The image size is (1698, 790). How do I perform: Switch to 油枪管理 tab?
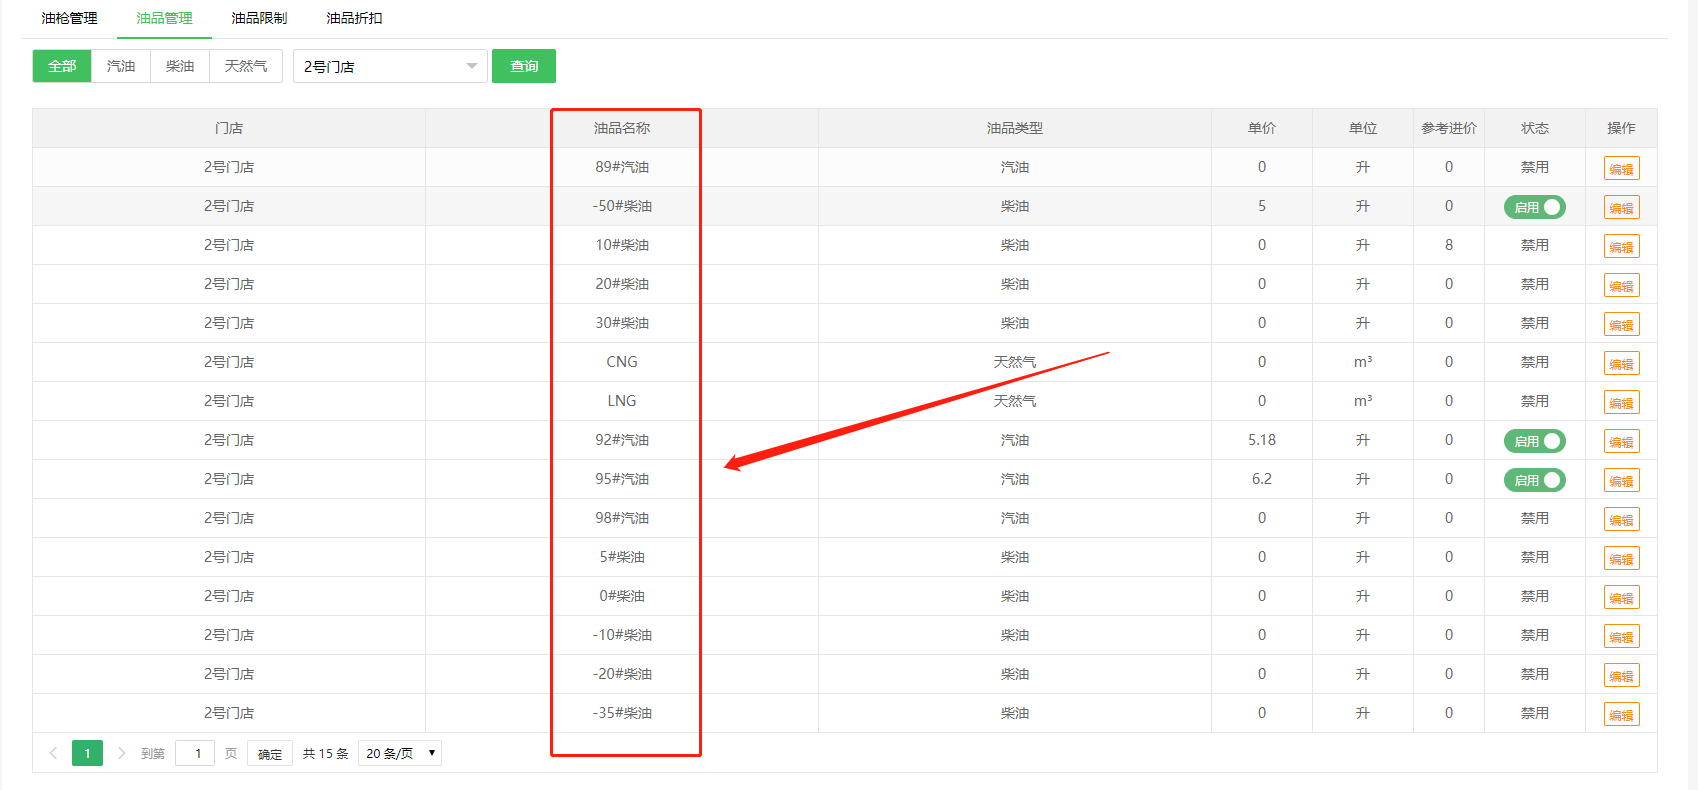click(x=69, y=18)
